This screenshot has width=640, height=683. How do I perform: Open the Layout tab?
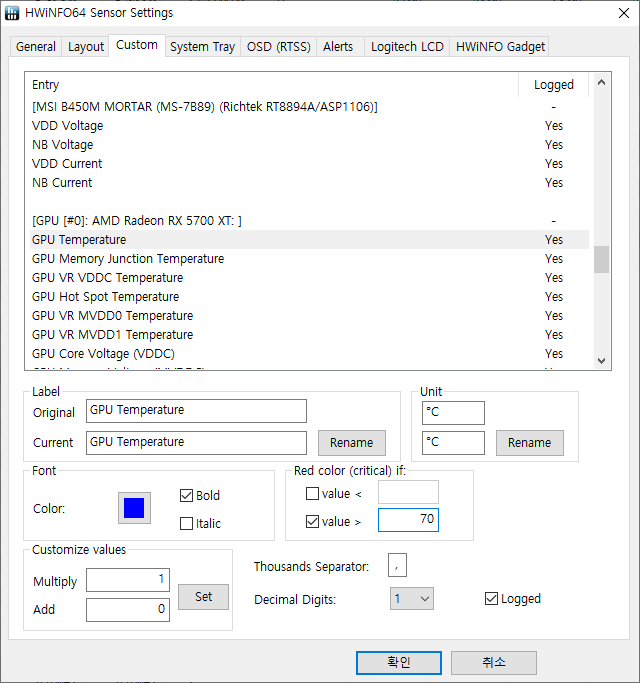click(86, 47)
